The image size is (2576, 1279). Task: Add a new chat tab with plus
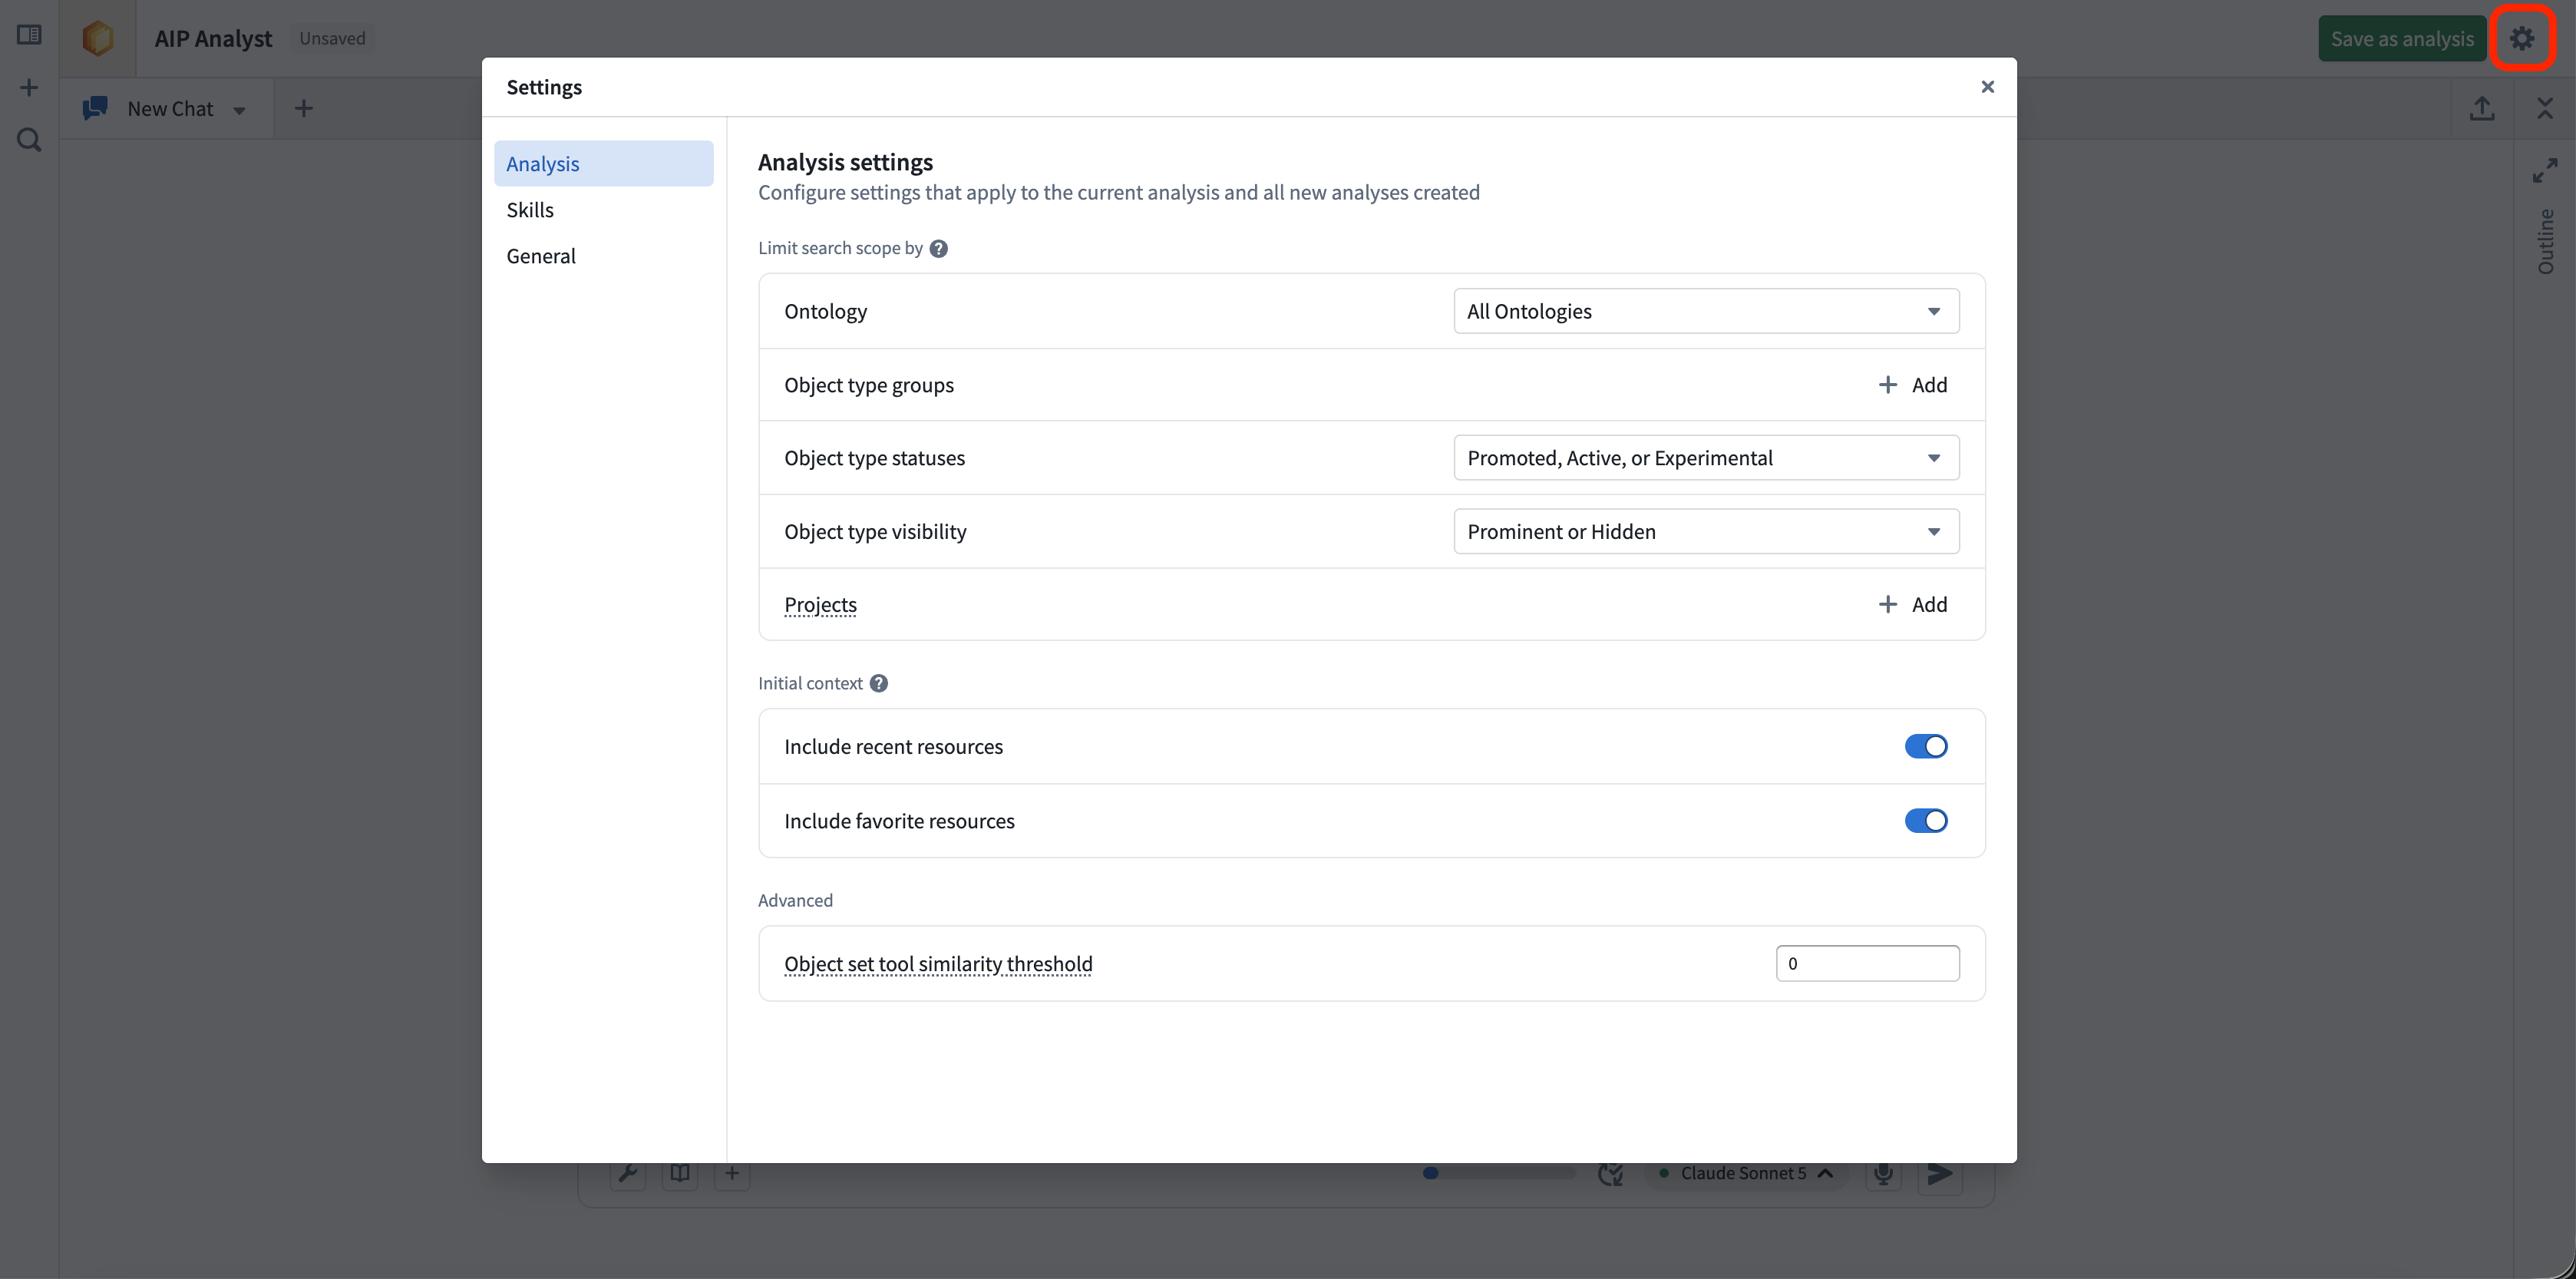pyautogui.click(x=304, y=108)
